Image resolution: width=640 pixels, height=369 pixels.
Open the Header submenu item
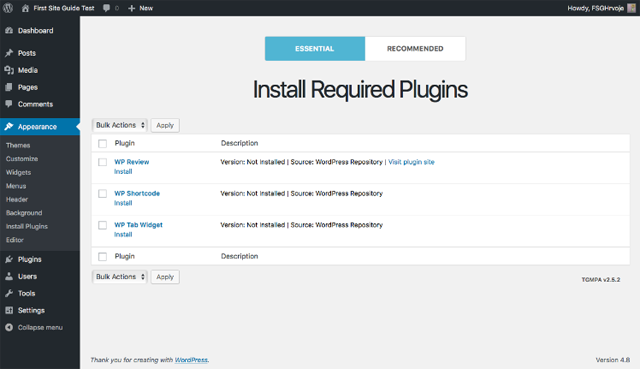(17, 199)
